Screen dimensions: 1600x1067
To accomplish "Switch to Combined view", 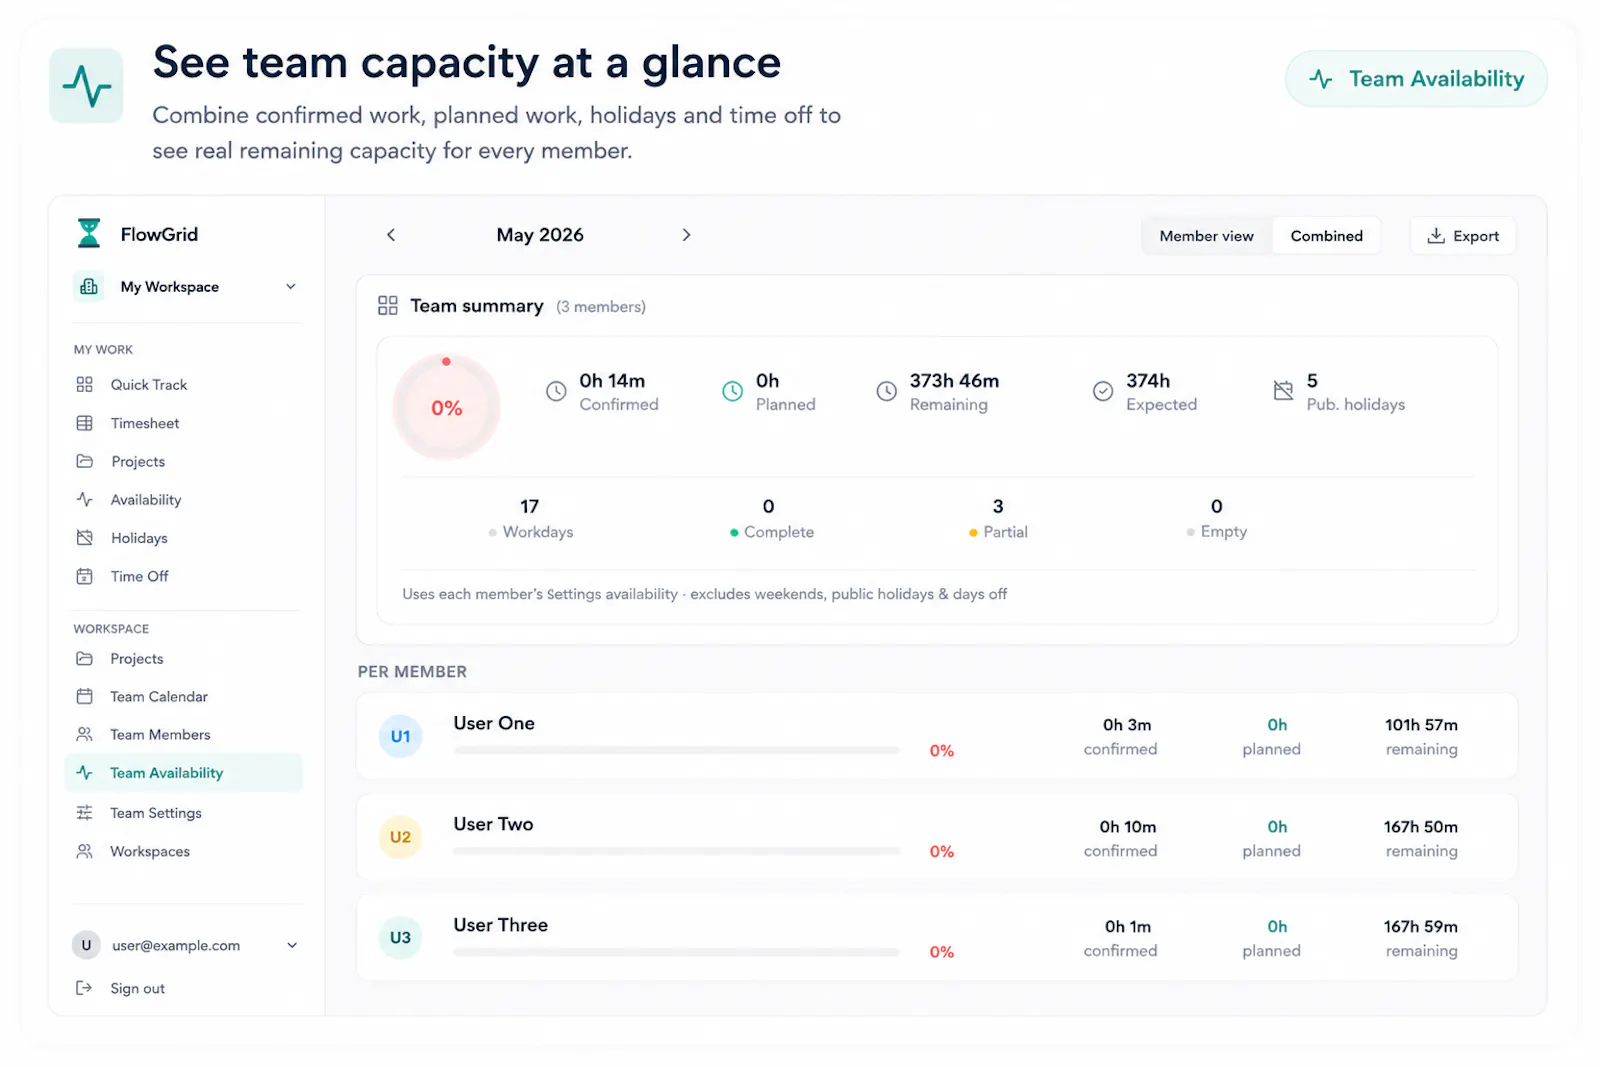I will [x=1326, y=236].
